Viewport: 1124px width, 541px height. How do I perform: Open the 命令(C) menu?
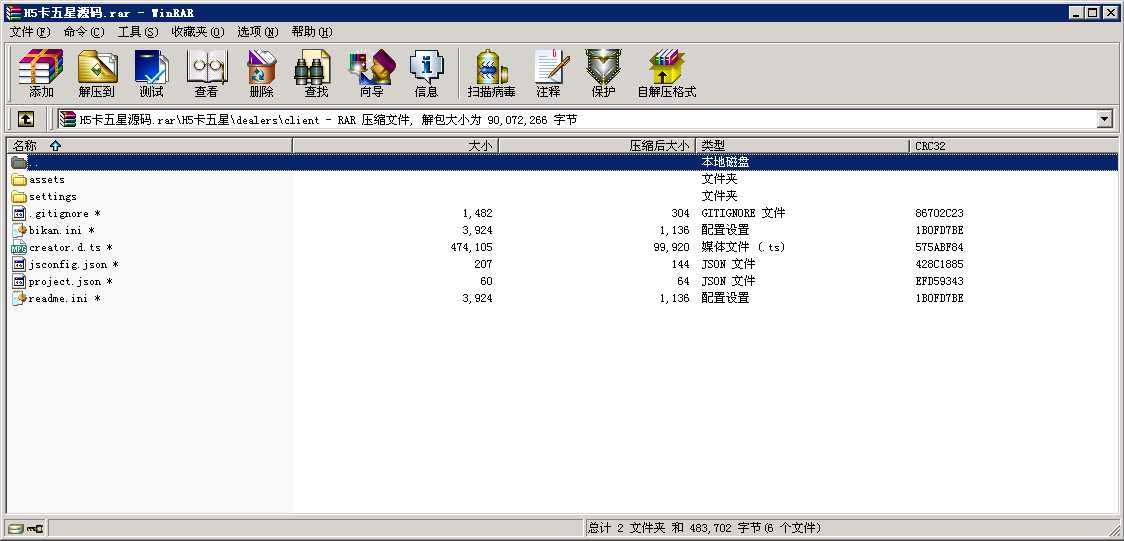84,32
